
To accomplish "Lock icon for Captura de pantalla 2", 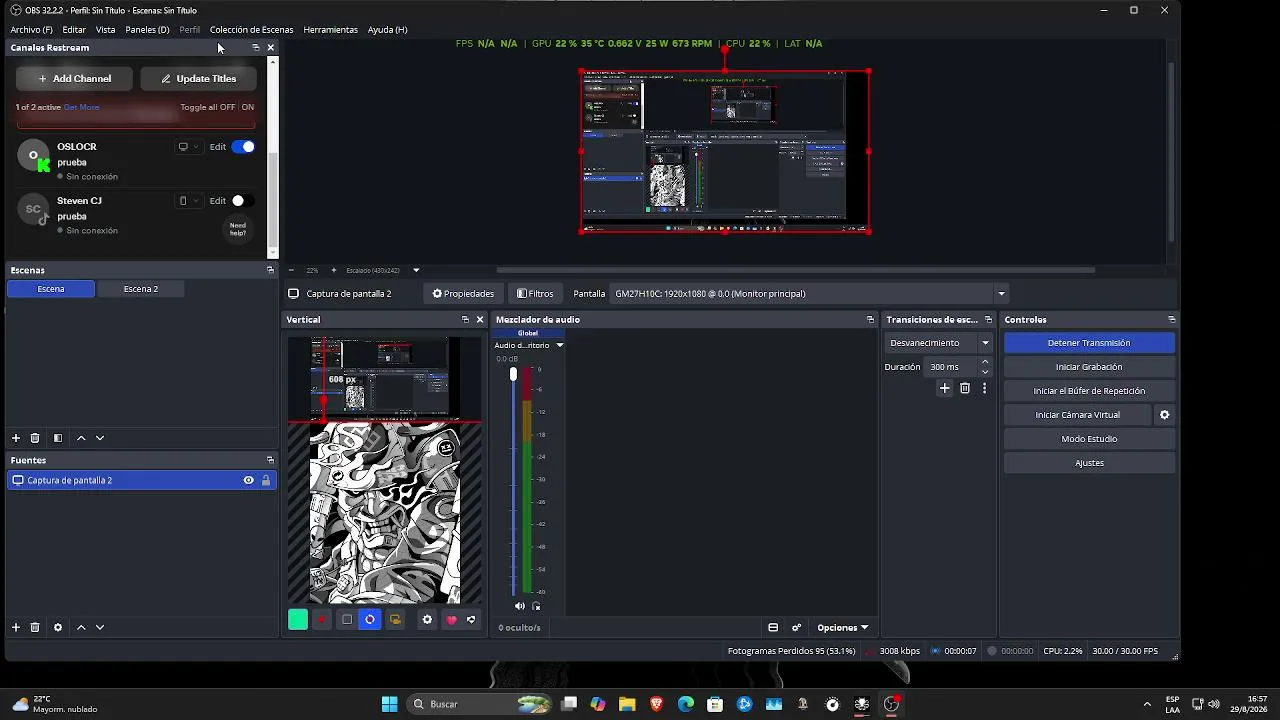I will (266, 480).
